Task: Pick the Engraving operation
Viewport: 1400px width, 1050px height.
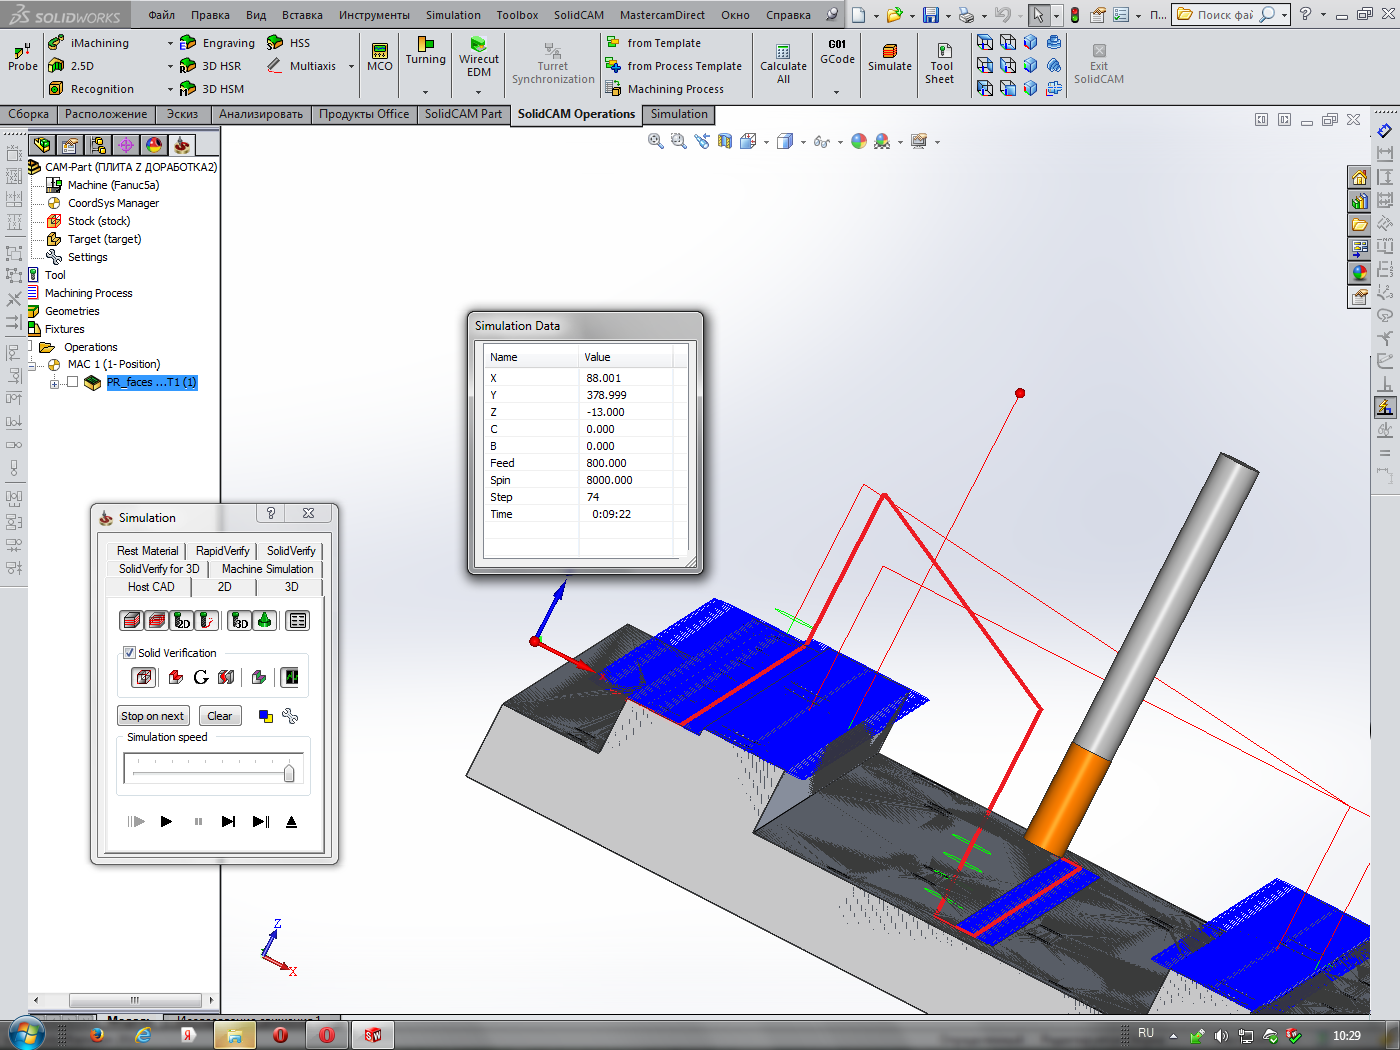Action: (x=217, y=43)
